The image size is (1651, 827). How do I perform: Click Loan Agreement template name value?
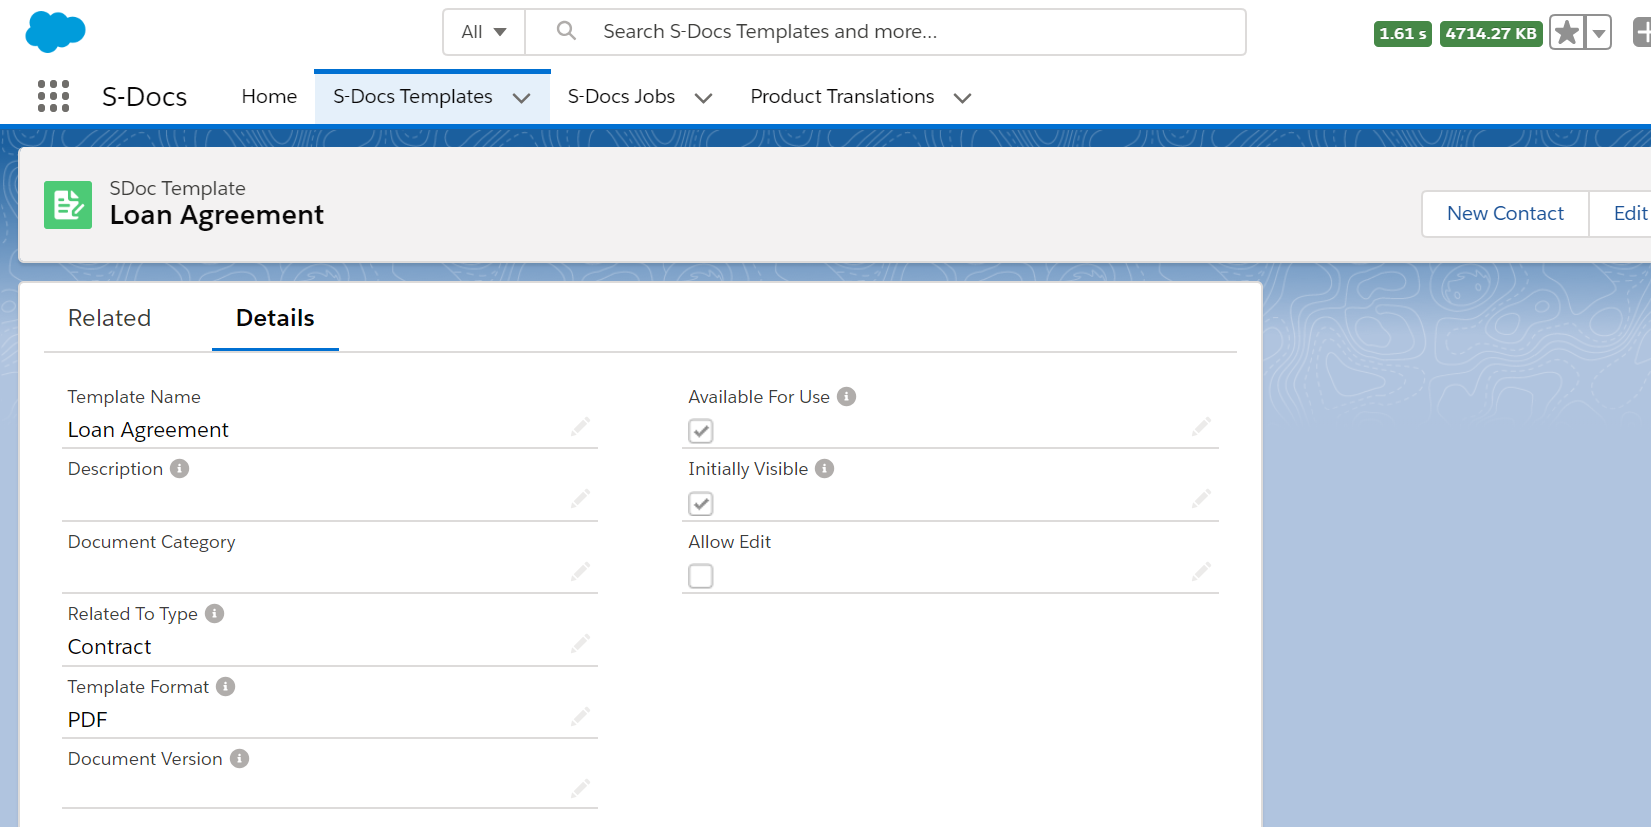tap(148, 430)
